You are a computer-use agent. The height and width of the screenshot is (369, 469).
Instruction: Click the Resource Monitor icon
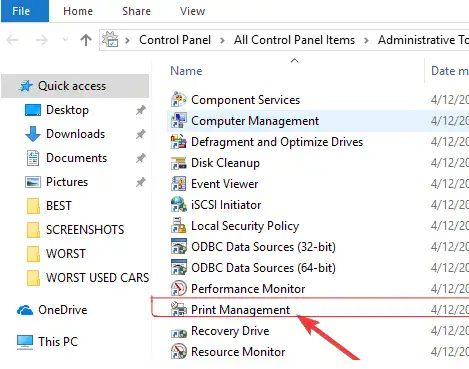(179, 352)
